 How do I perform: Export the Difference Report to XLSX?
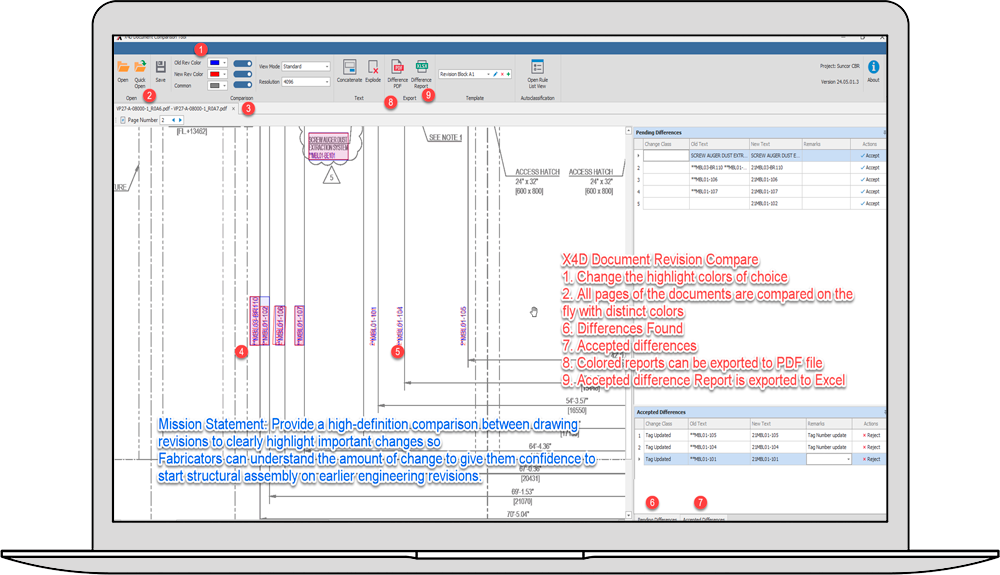pyautogui.click(x=422, y=67)
